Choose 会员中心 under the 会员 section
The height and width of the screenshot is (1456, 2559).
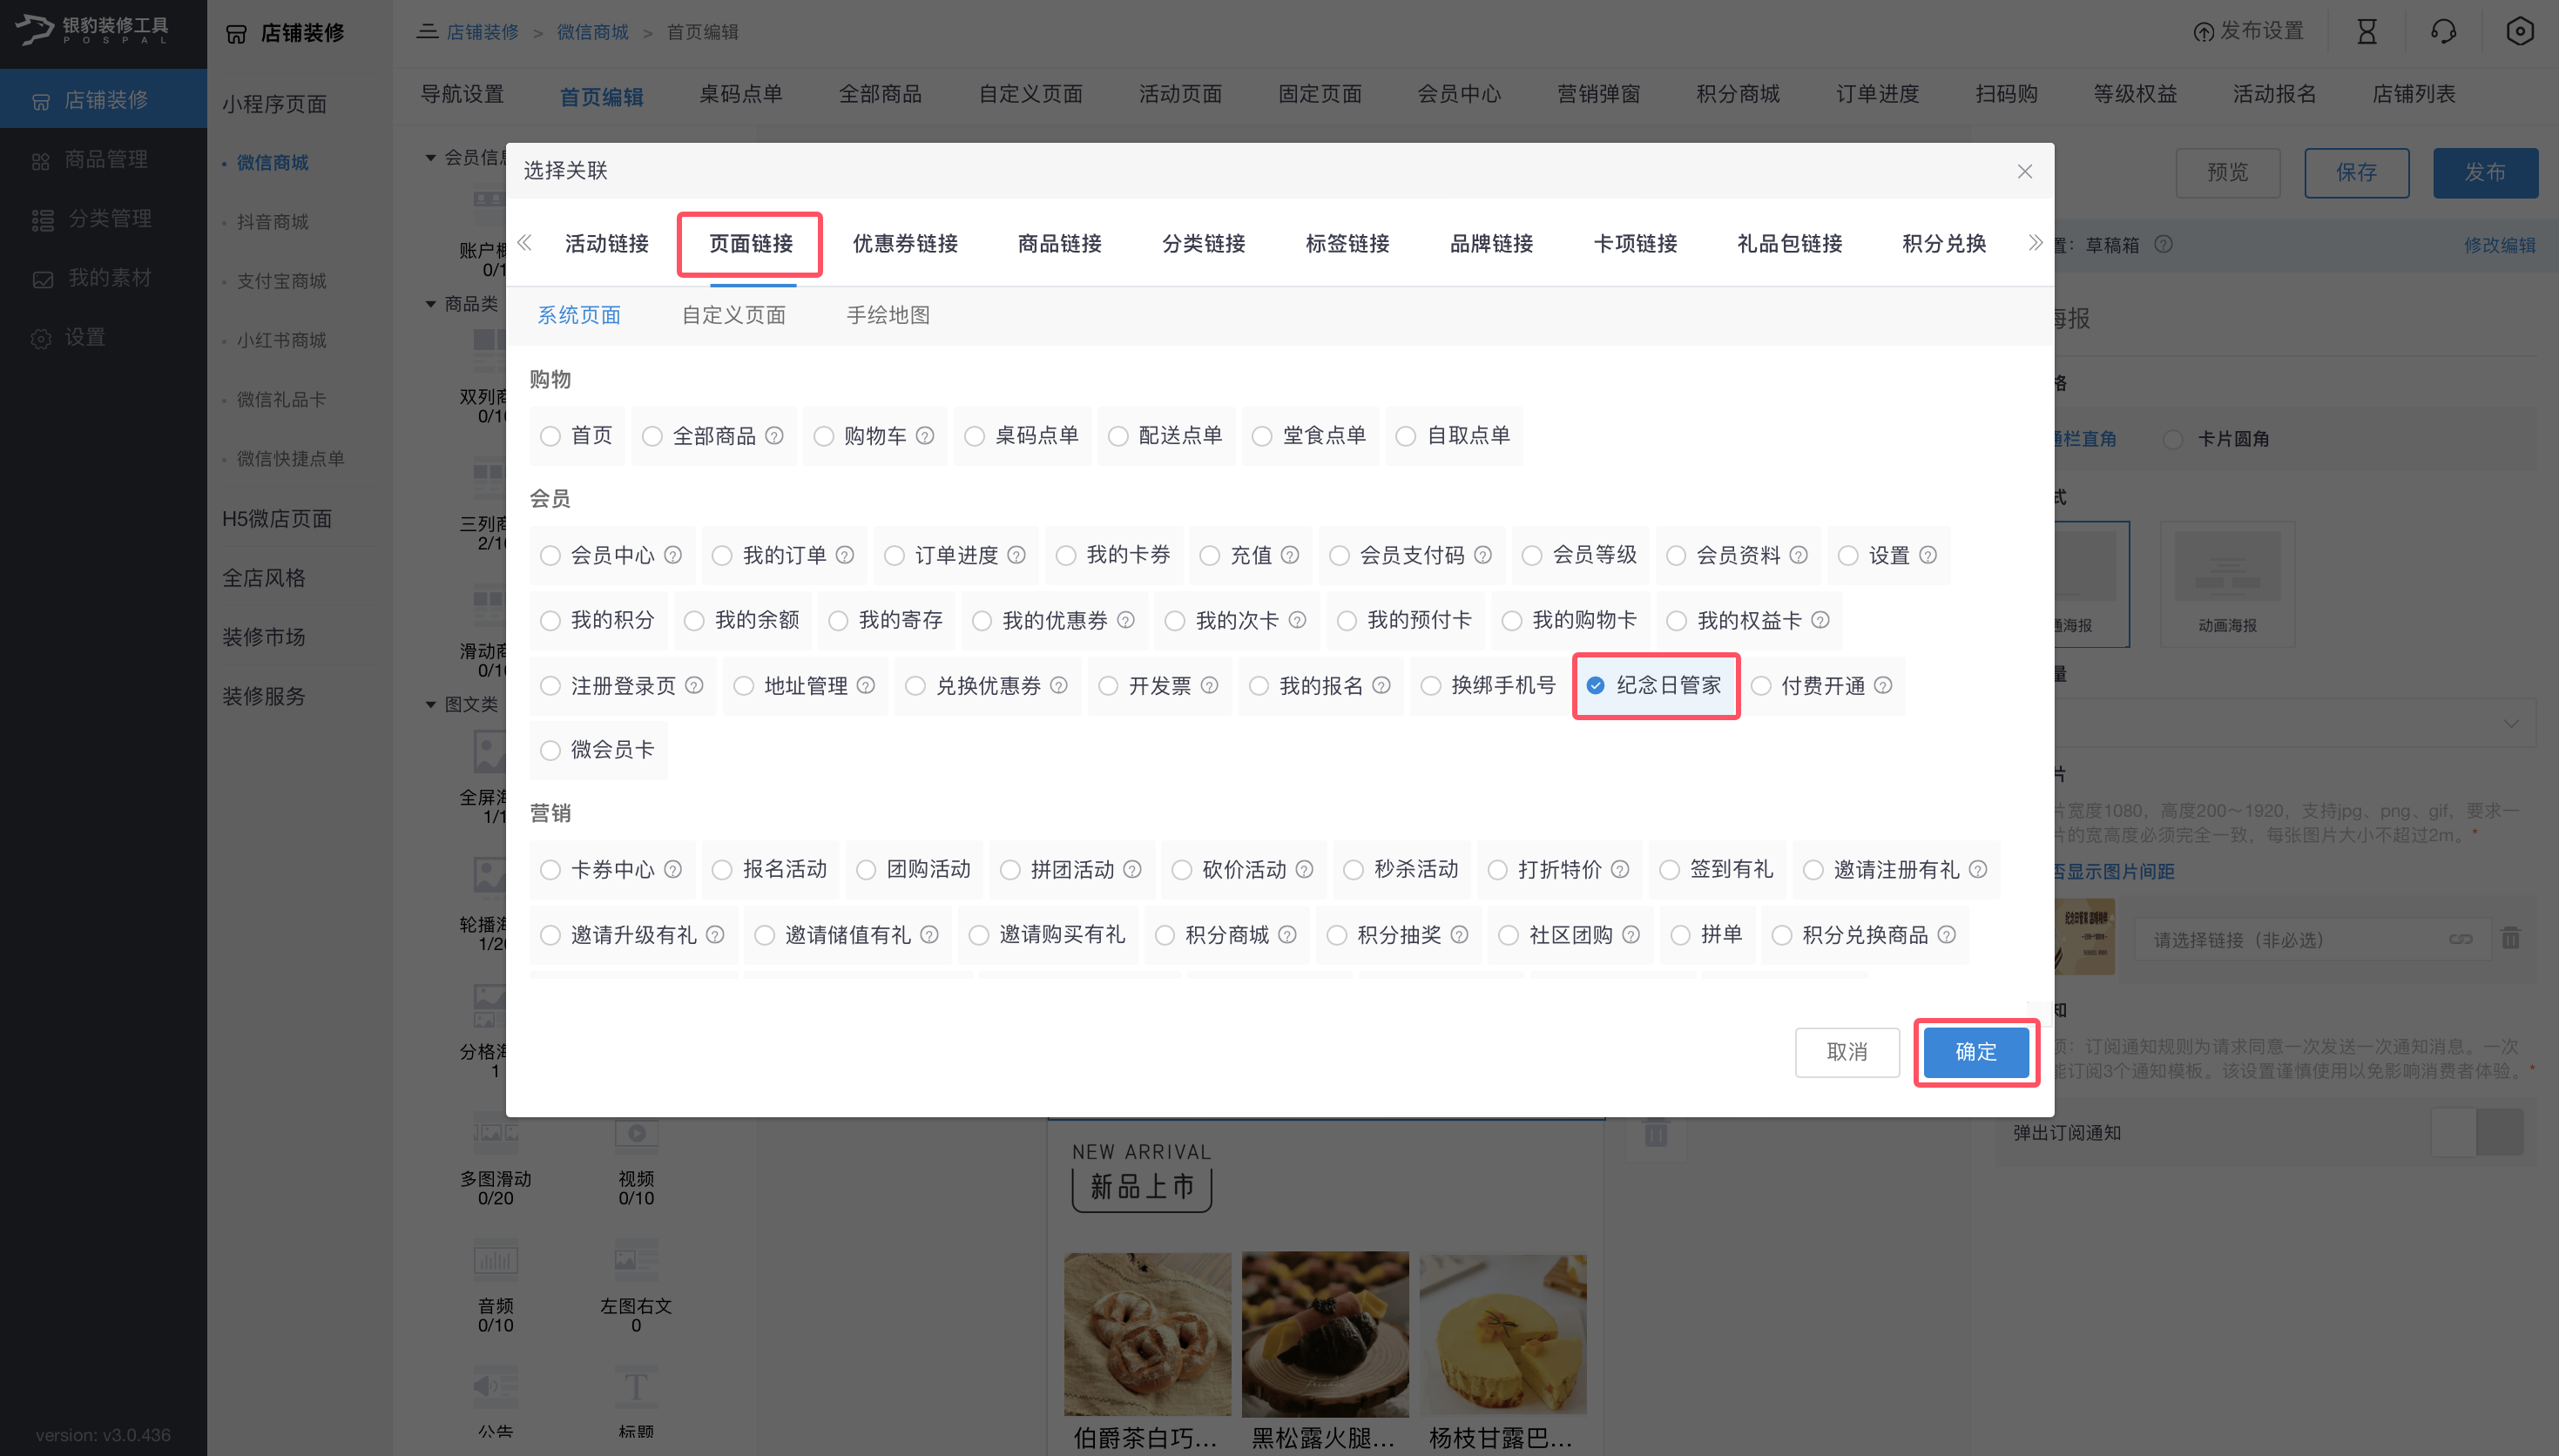[x=551, y=555]
